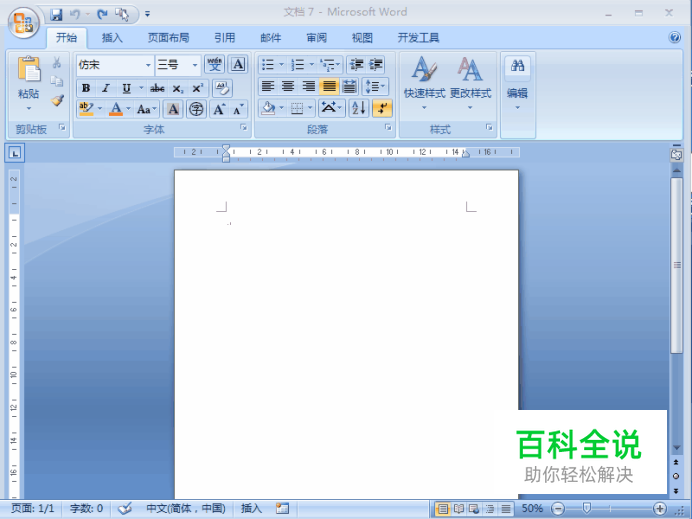Screen dimensions: 692x519
Task: Grow the font size
Action: pyautogui.click(x=219, y=109)
